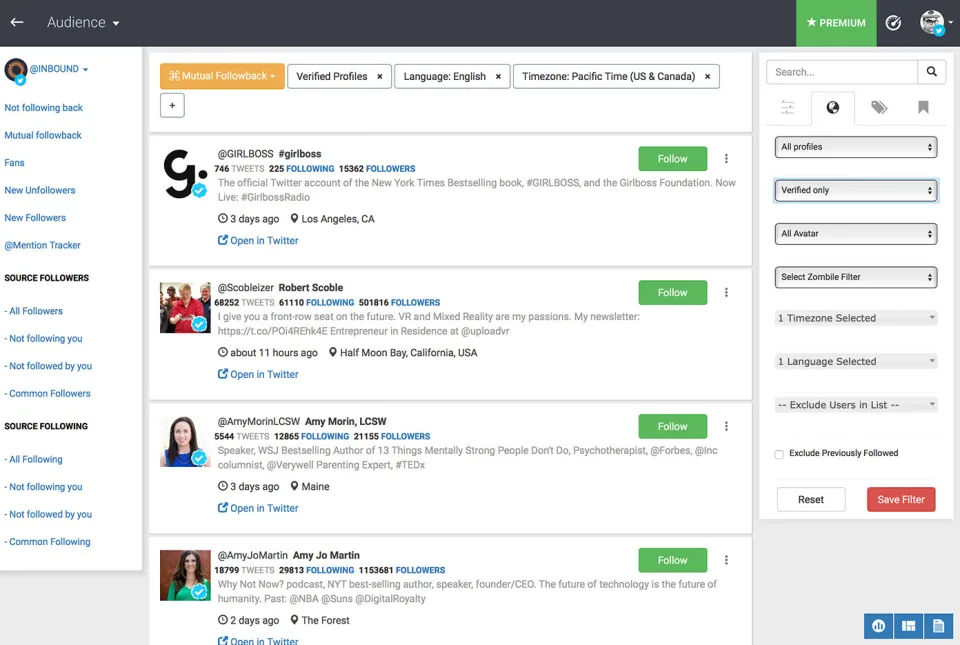Viewport: 960px width, 645px height.
Task: Add a new filter with plus button
Action: 172,105
